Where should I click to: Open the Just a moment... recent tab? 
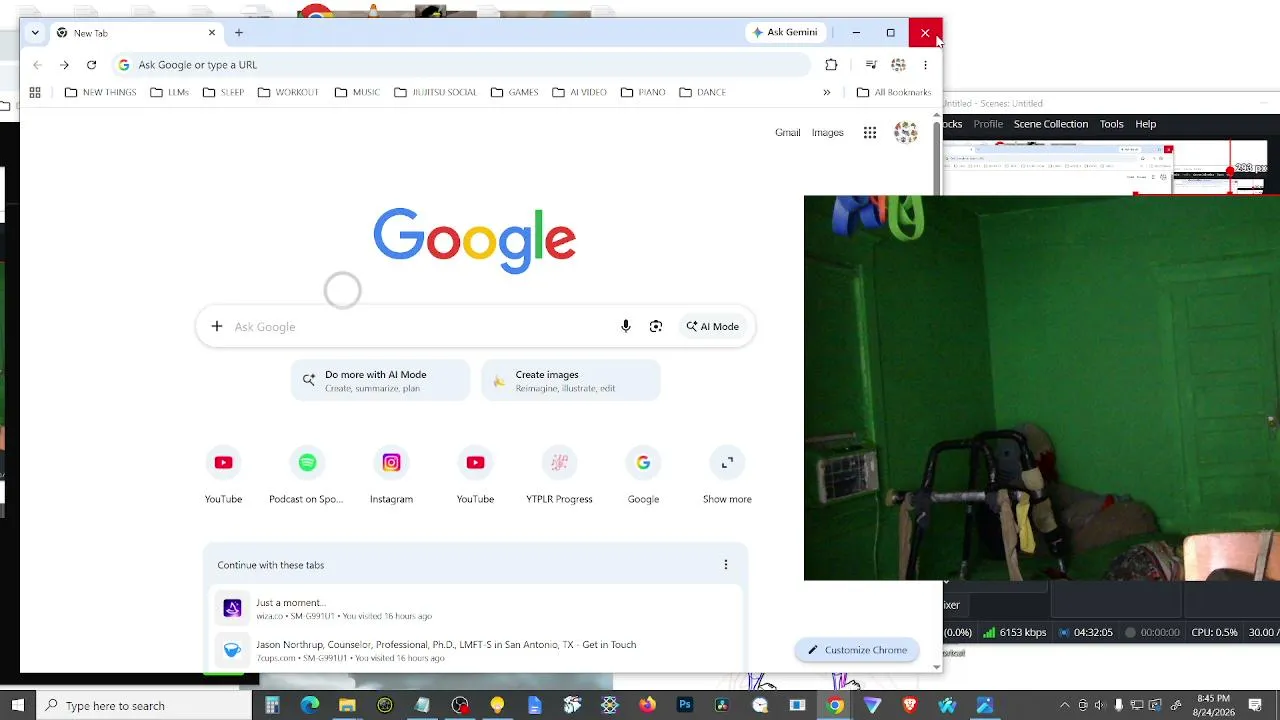tap(475, 609)
